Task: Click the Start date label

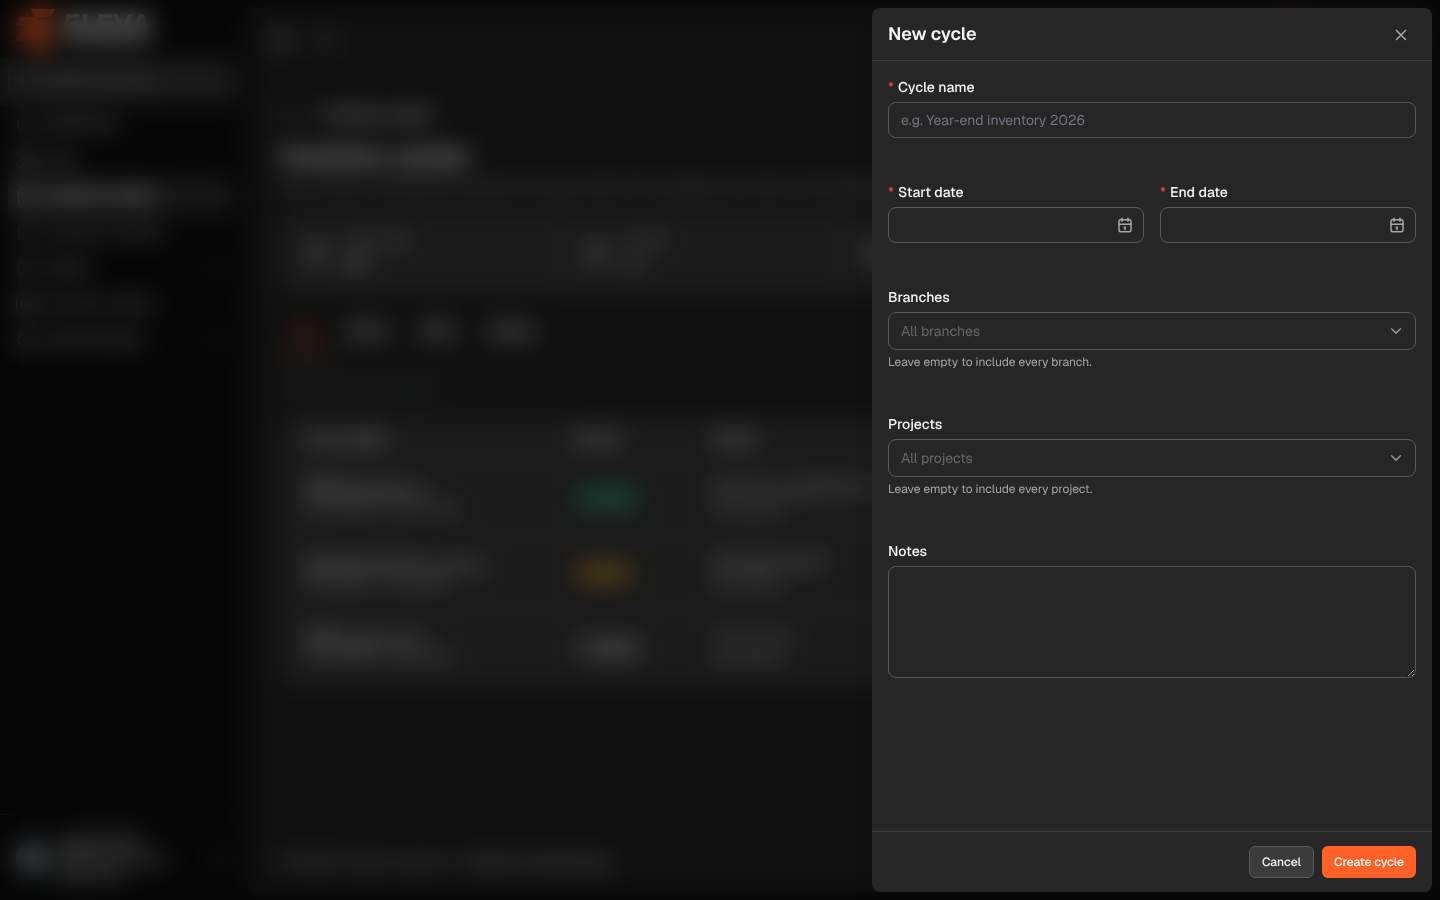Action: pos(930,192)
